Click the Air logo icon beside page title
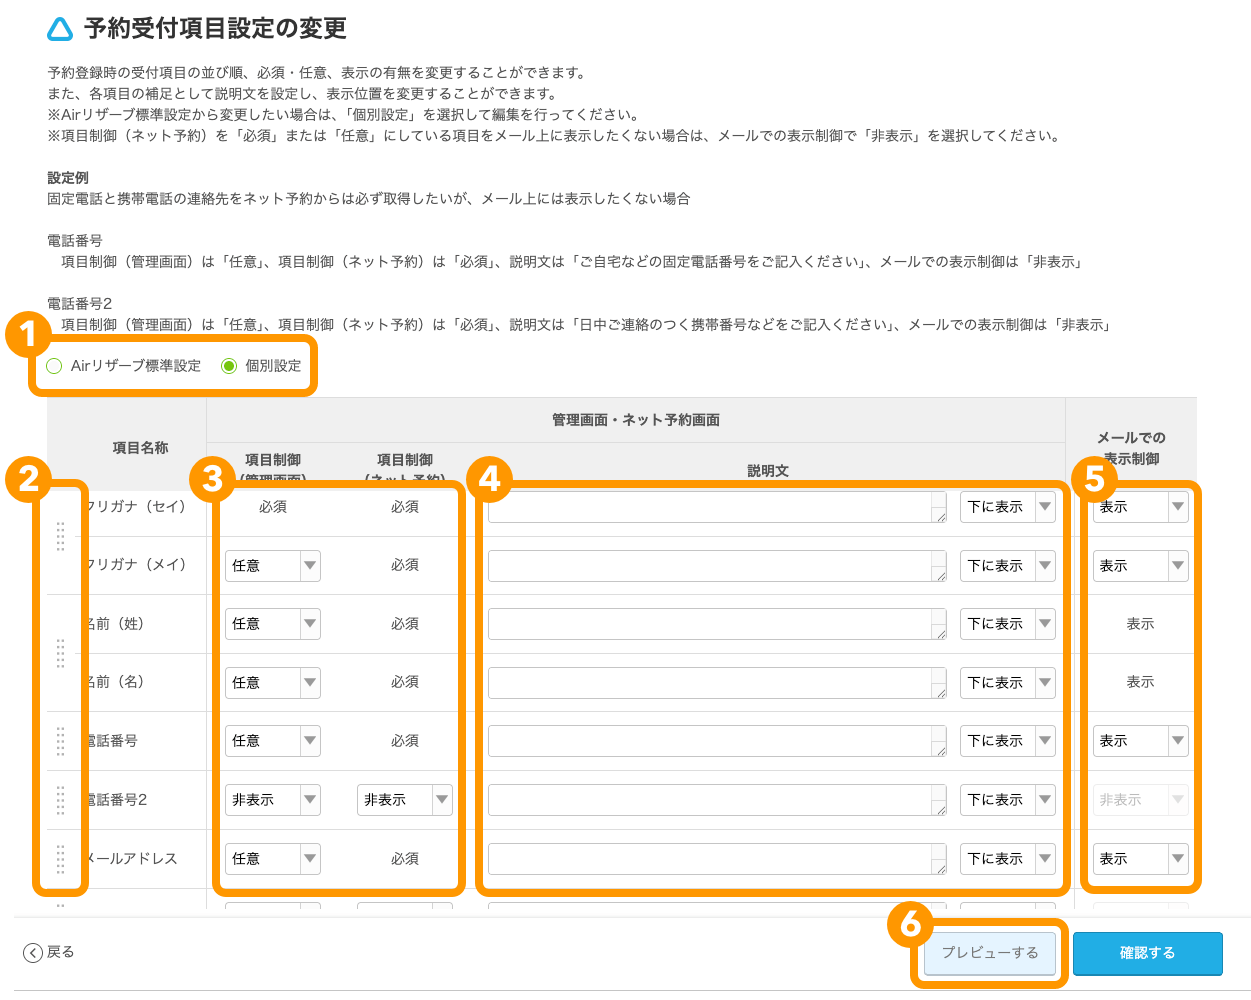1251x1000 pixels. (x=60, y=29)
